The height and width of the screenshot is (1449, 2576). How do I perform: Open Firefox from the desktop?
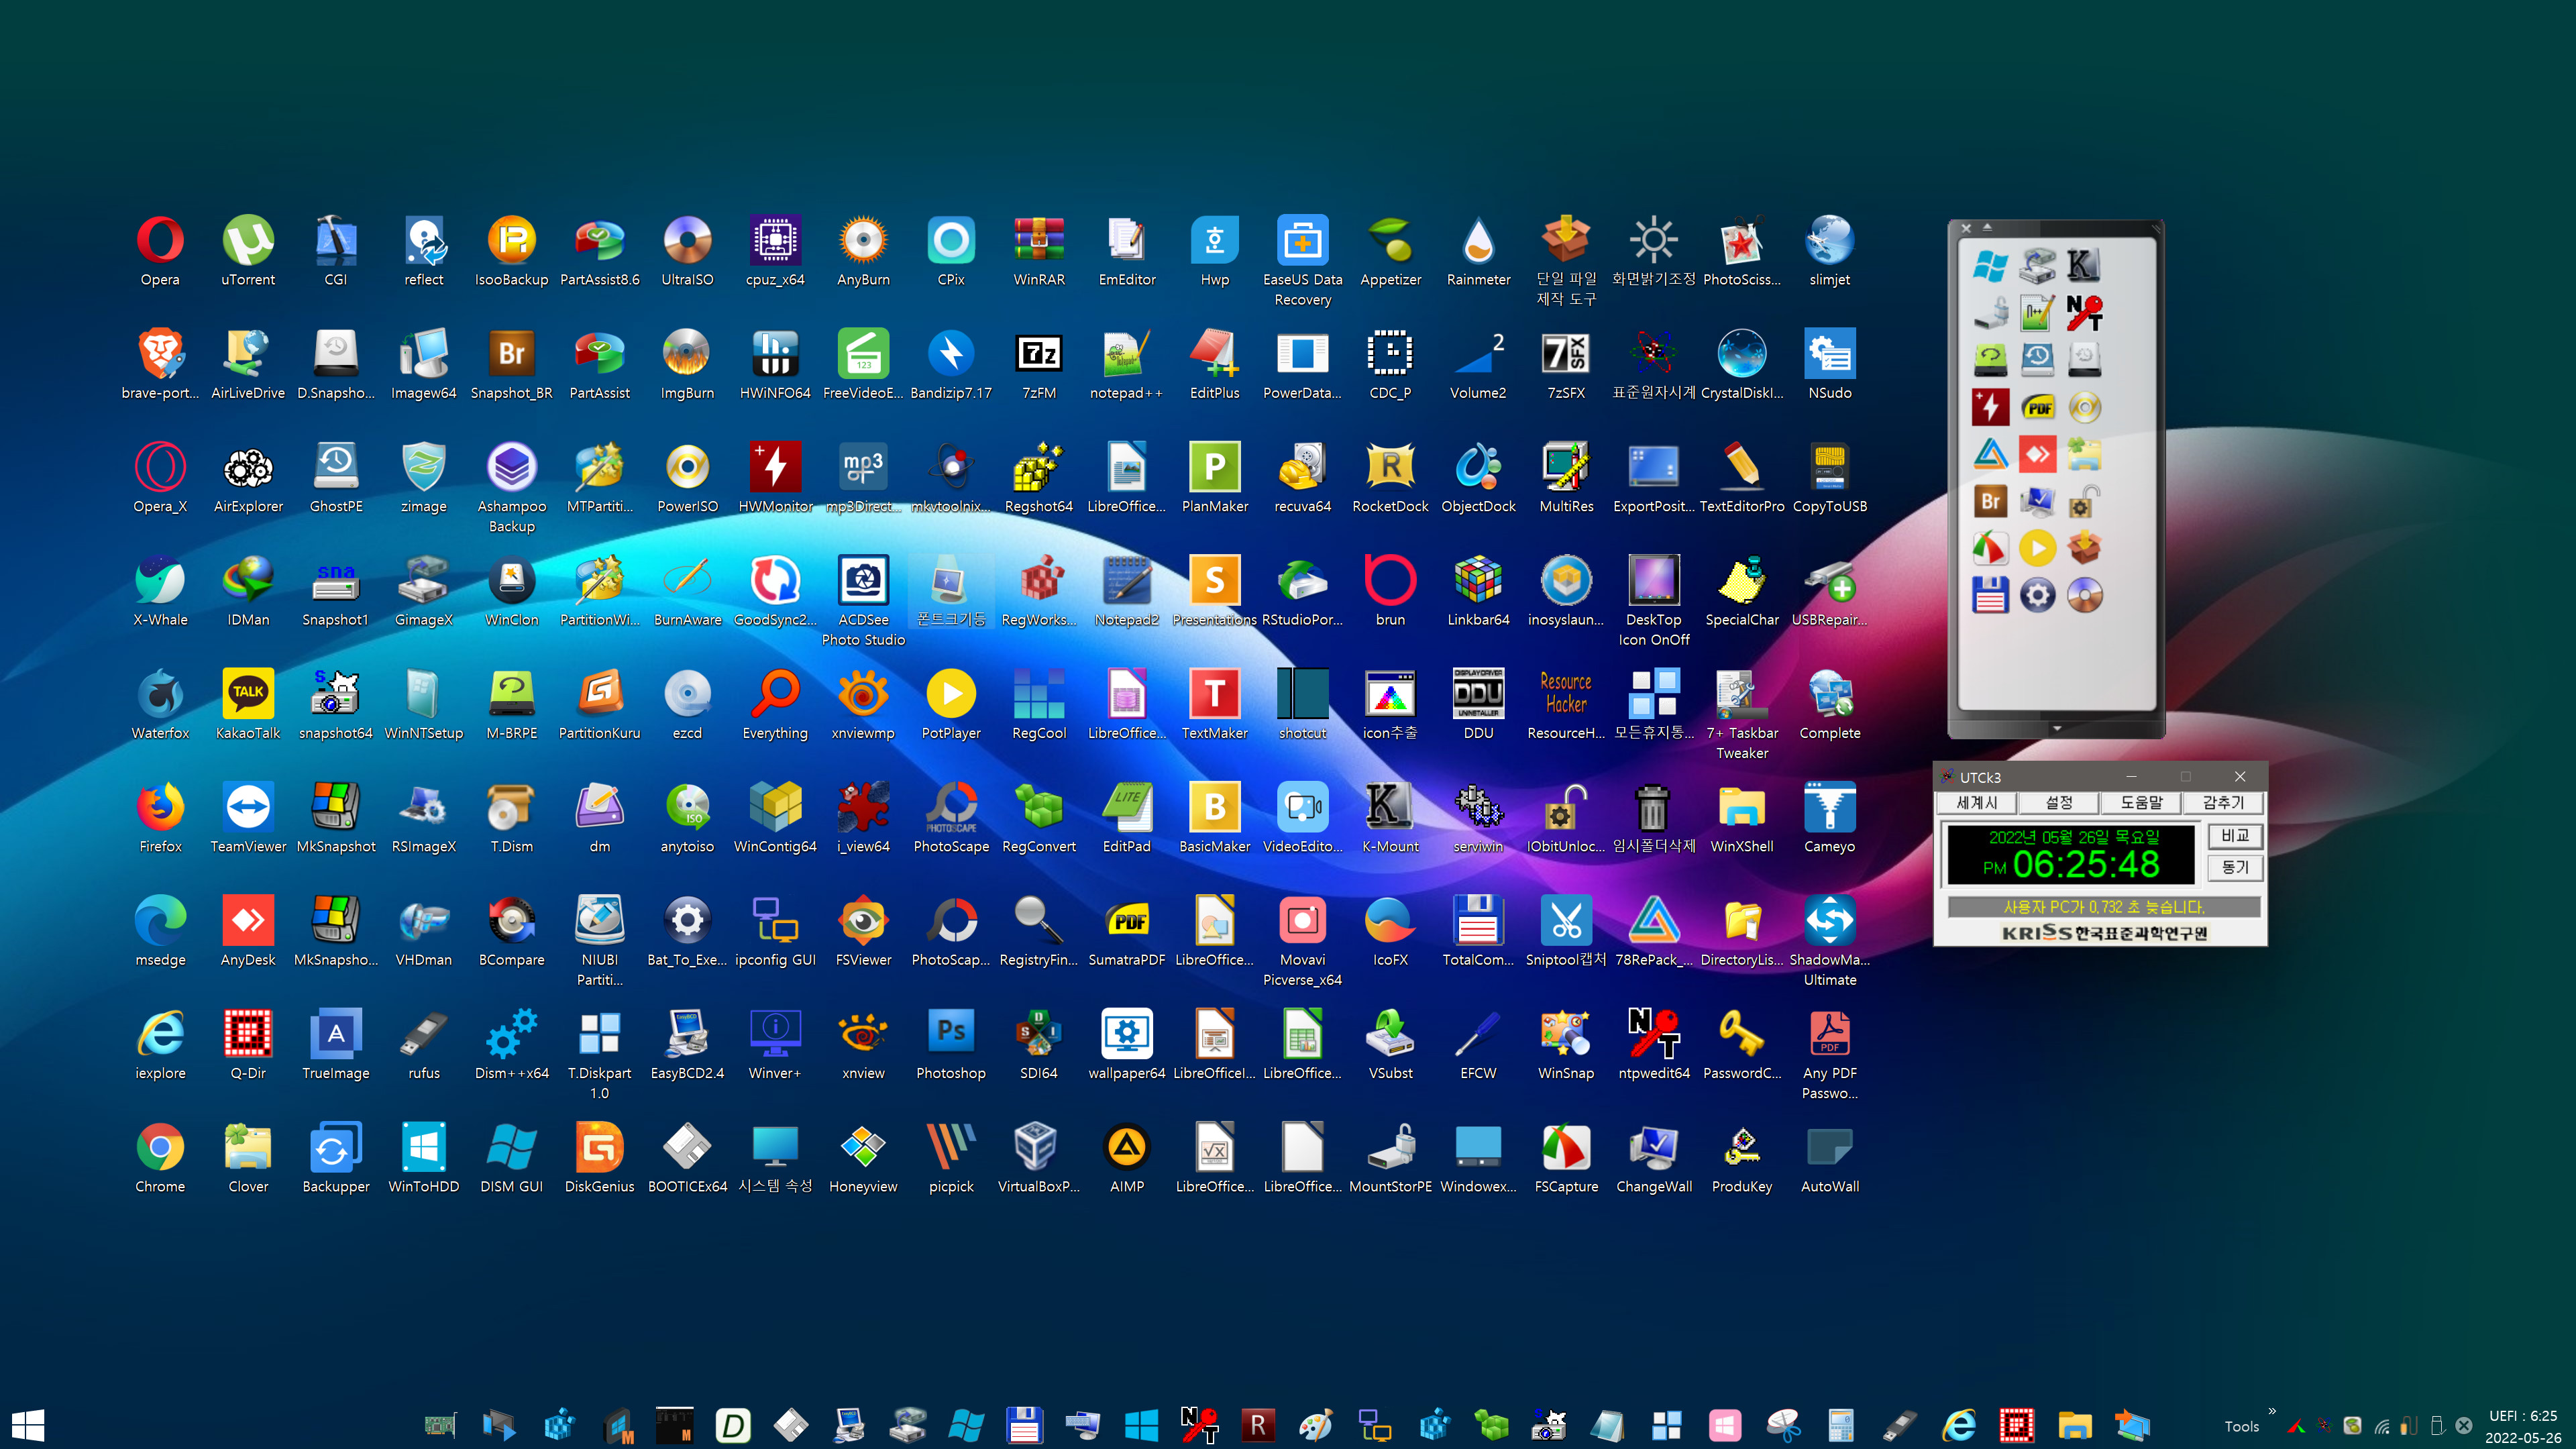pos(160,817)
